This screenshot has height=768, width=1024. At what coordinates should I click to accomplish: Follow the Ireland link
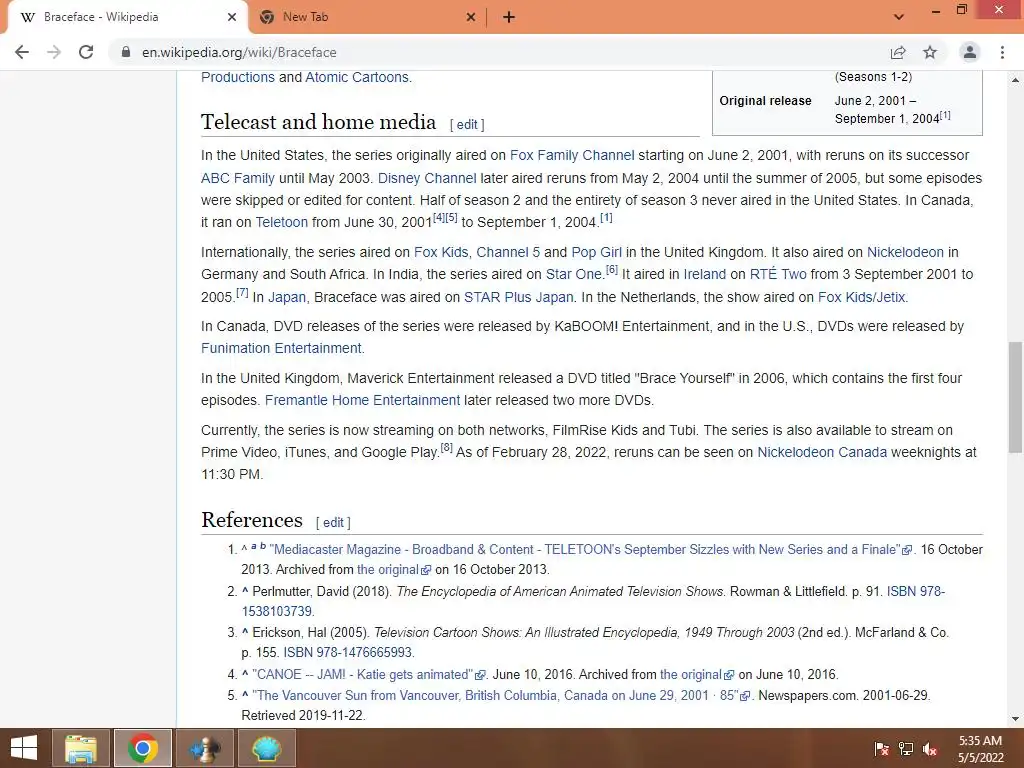pos(705,274)
